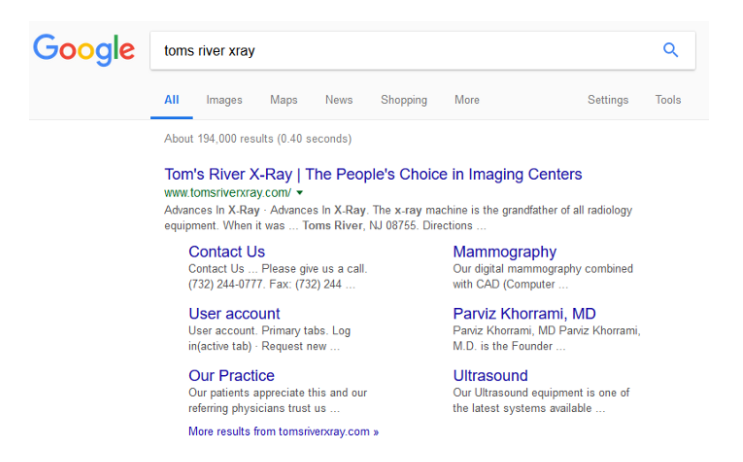Open the Contact Us sitelink
The width and height of the screenshot is (743, 462).
point(226,252)
